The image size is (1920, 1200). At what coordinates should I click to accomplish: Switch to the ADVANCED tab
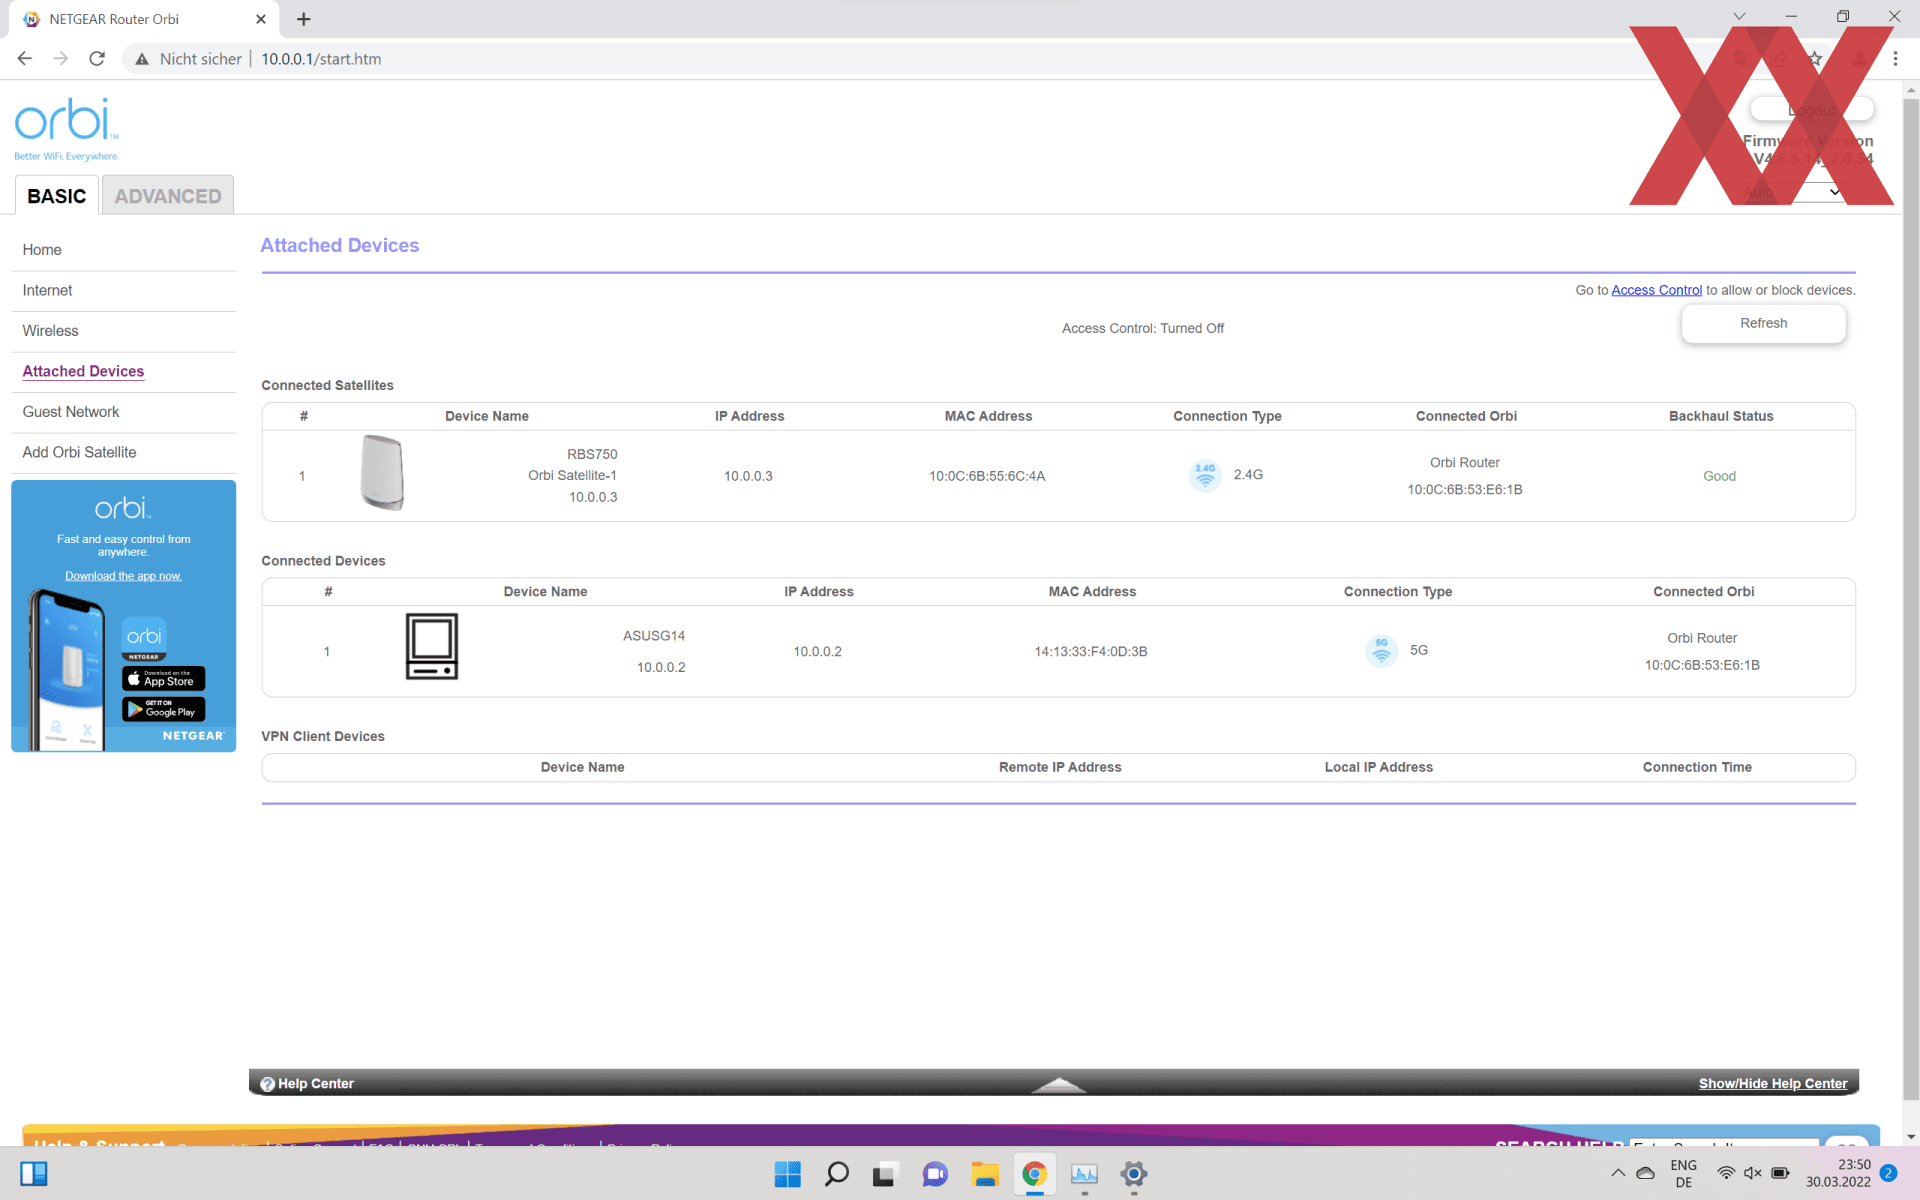pos(168,196)
